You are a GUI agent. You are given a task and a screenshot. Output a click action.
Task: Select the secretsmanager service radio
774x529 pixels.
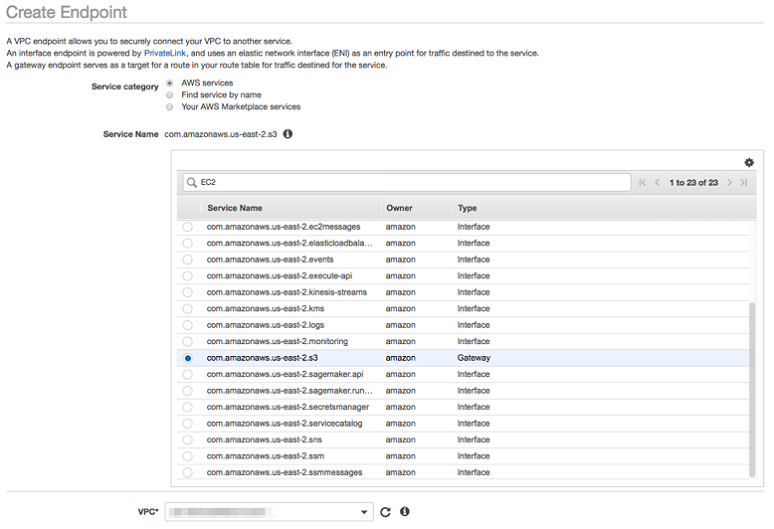[188, 407]
